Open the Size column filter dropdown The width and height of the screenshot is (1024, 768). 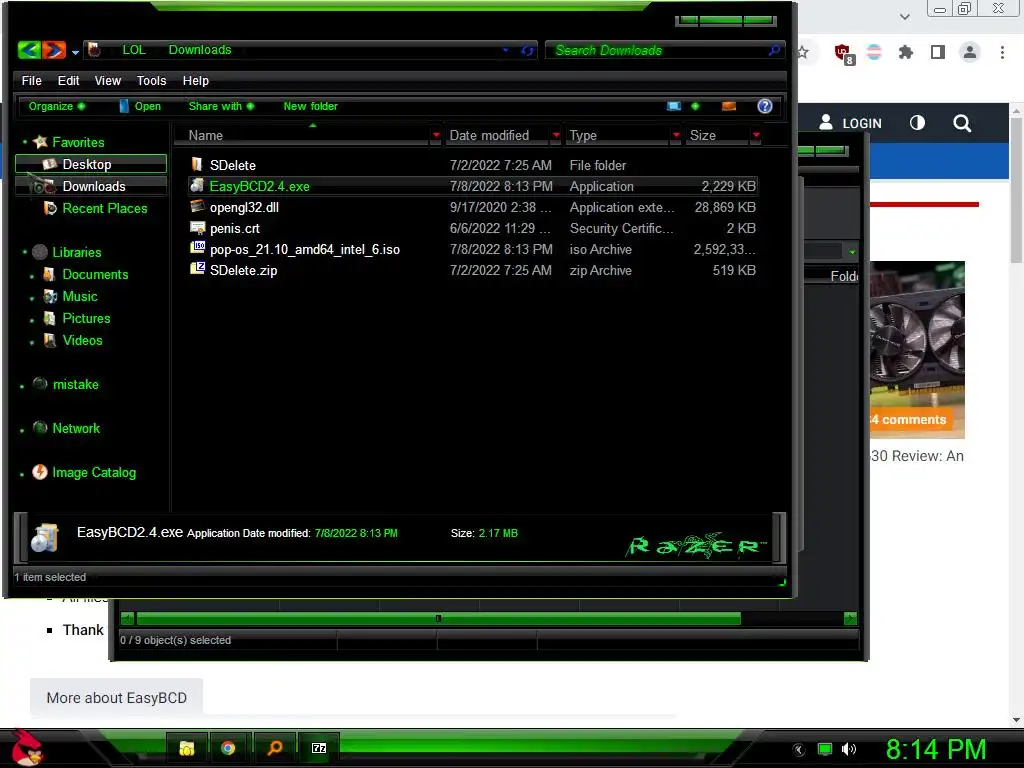tap(756, 135)
